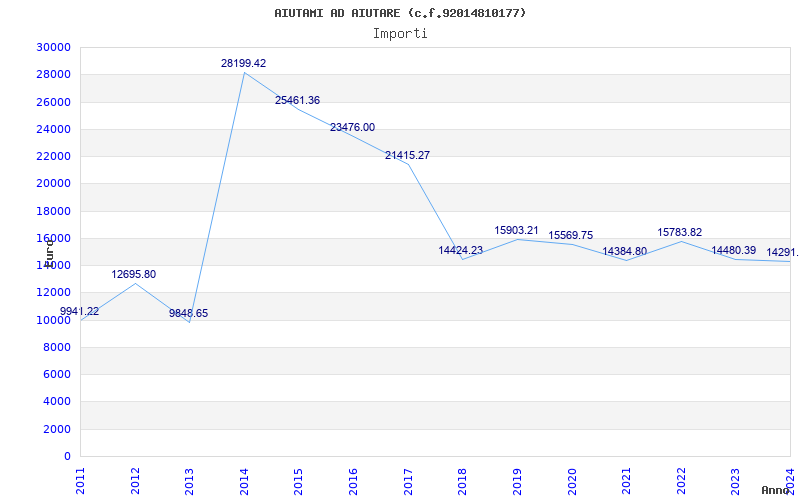
Task: Click the x-axis year 2018
Action: [x=462, y=481]
